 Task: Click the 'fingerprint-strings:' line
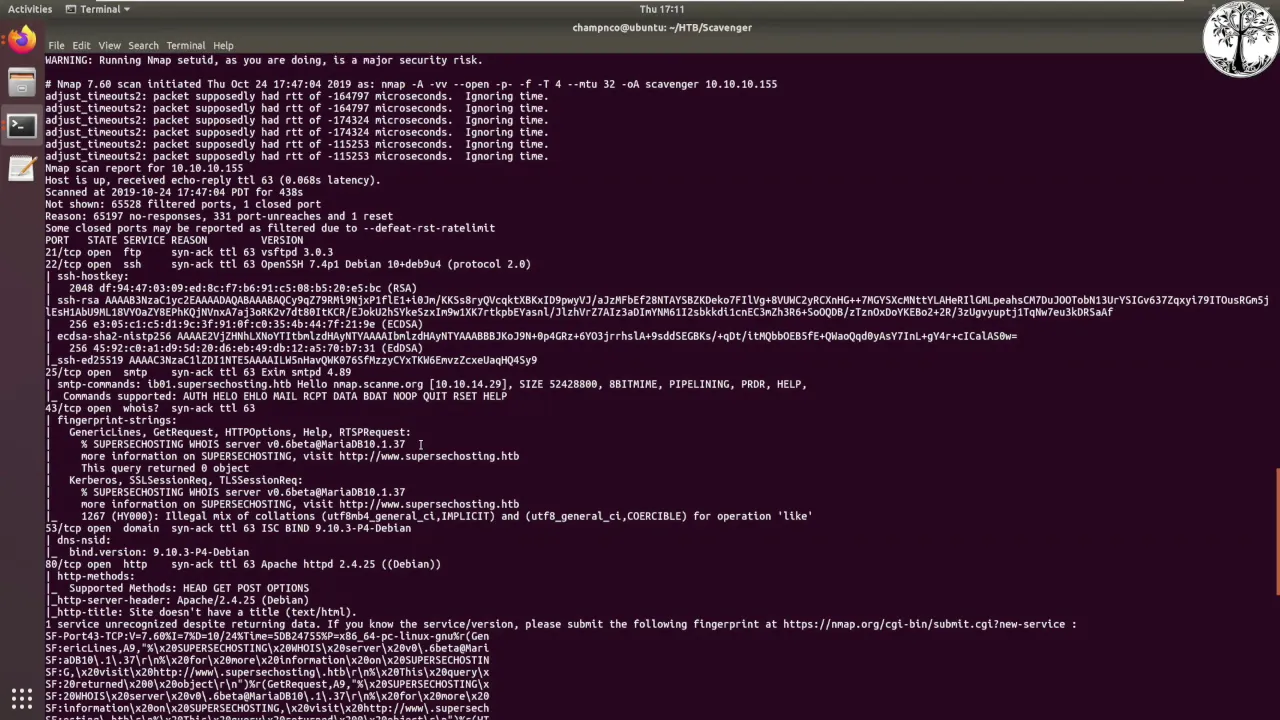pos(111,420)
